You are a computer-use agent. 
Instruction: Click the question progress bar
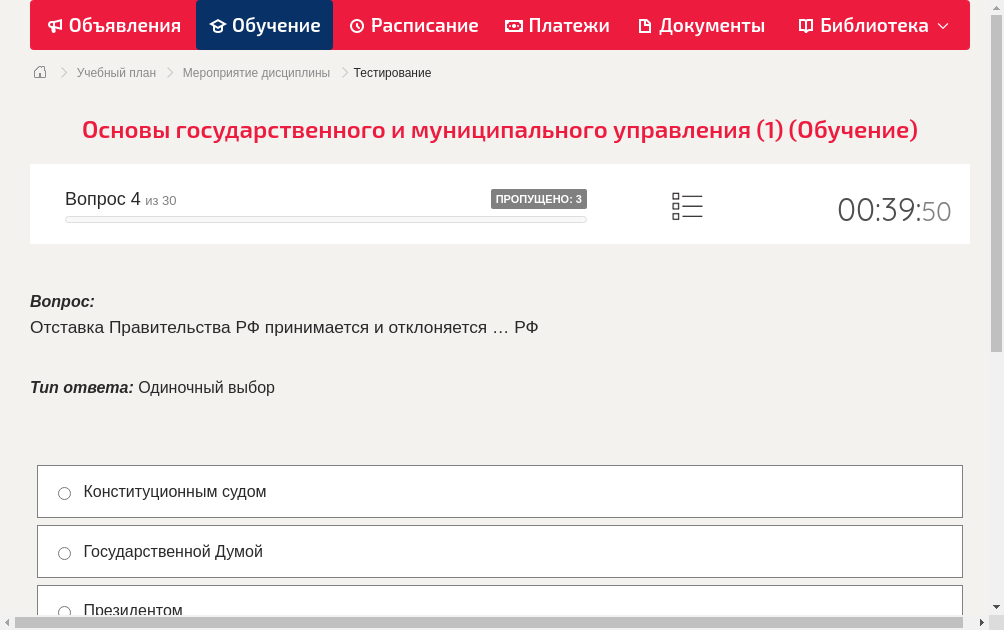pos(325,218)
